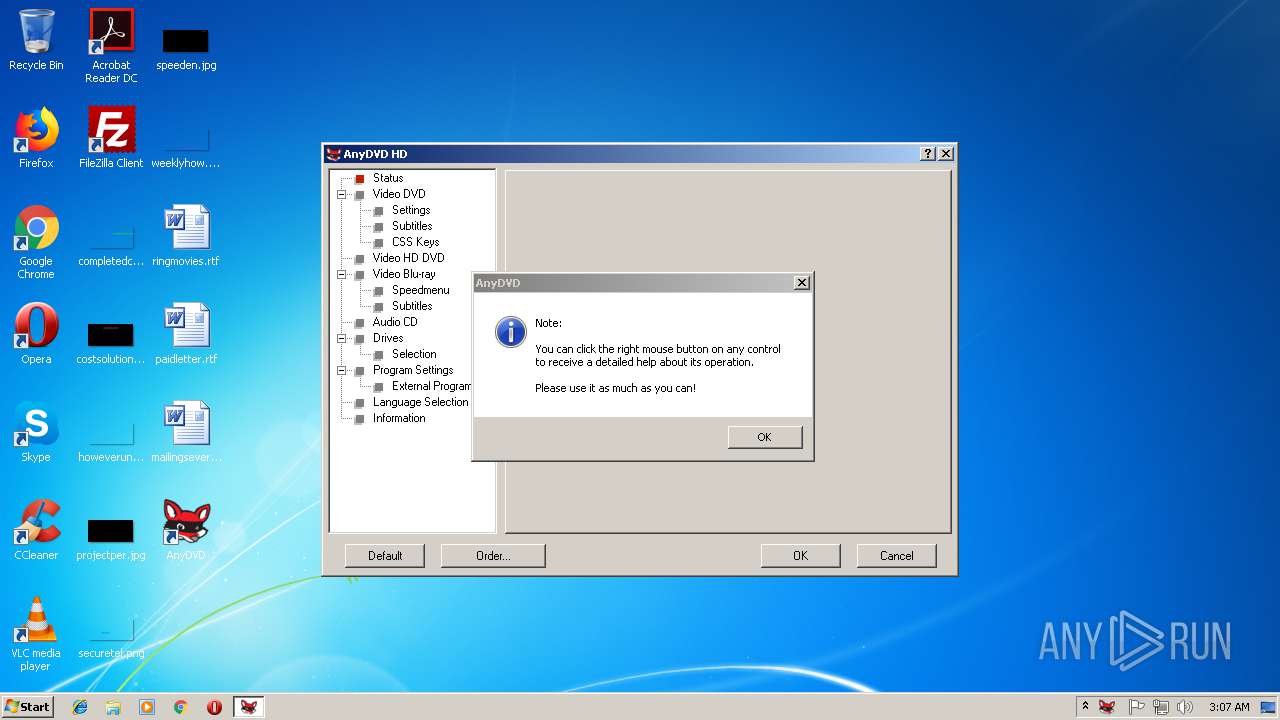Click the gray icon beside Video HD DVD
This screenshot has height=720, width=1280.
point(360,259)
